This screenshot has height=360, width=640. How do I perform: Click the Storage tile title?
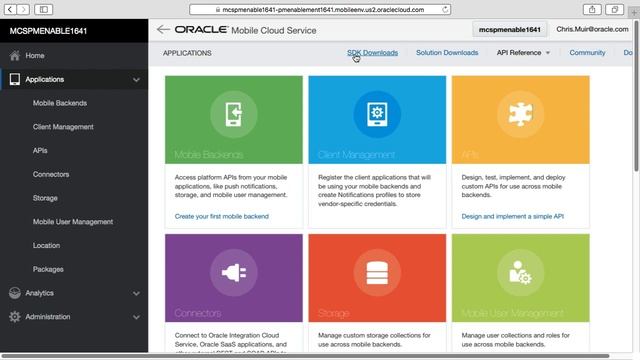333,313
